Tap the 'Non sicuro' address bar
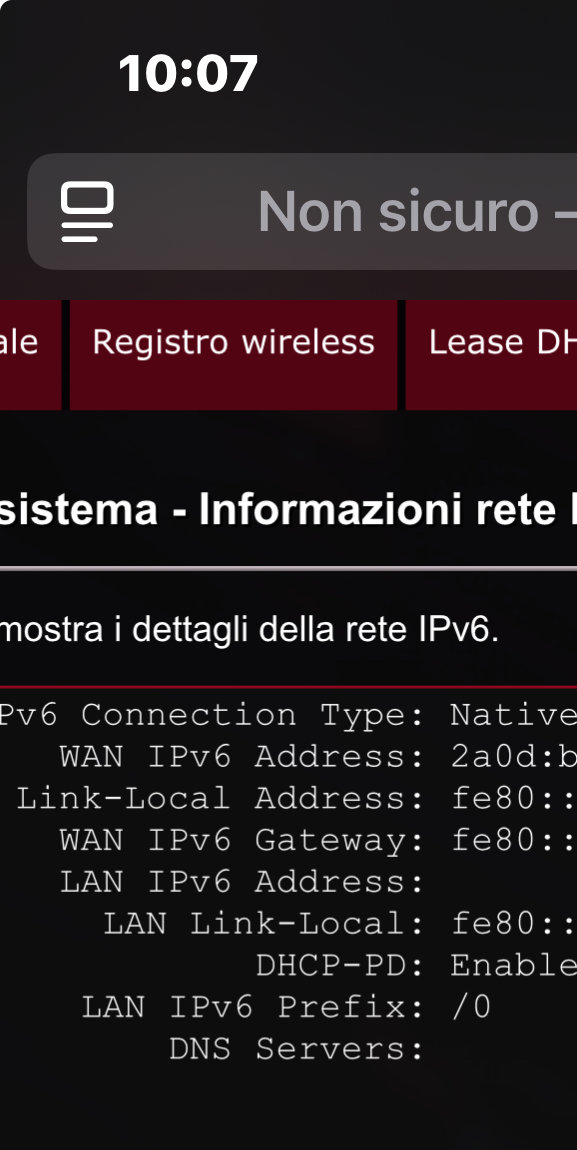The image size is (577, 1150). click(302, 211)
